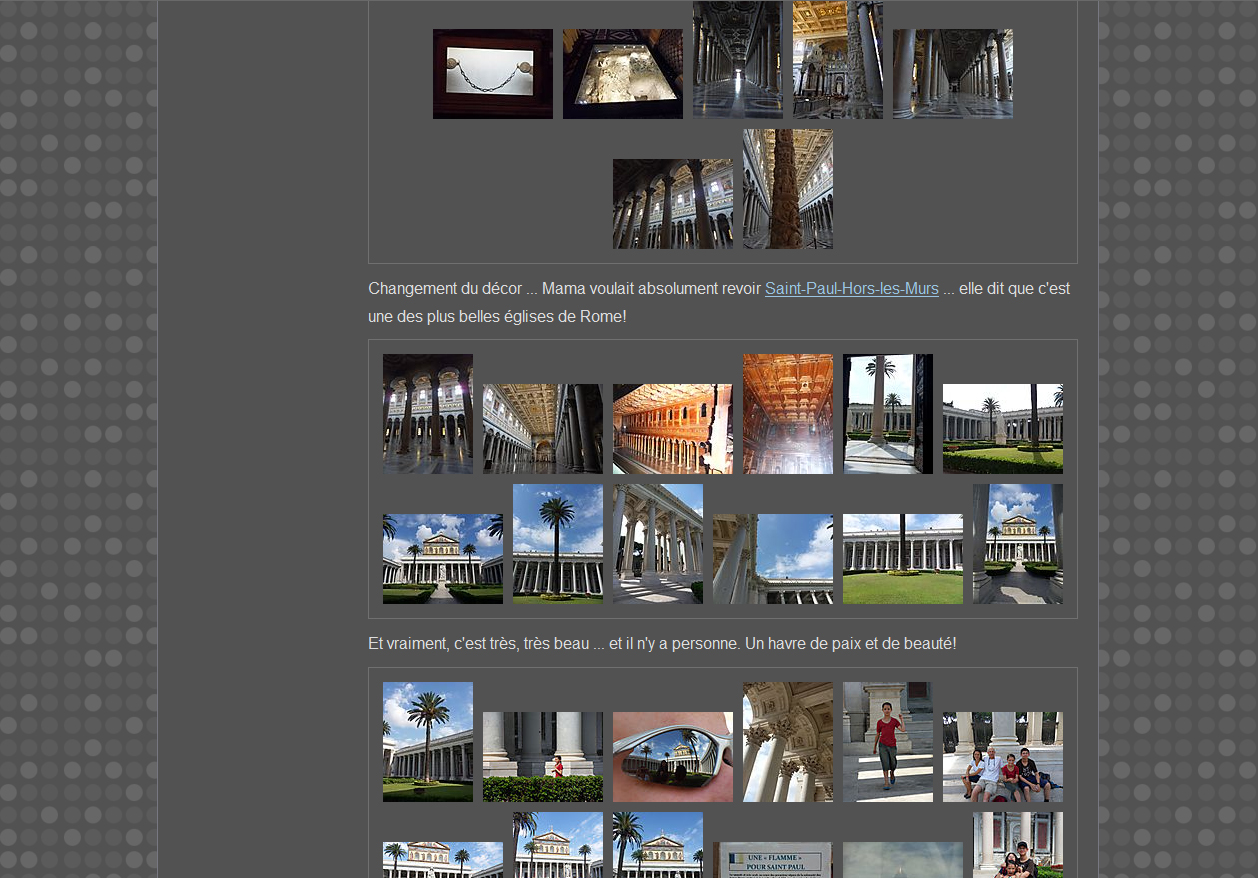Image resolution: width=1258 pixels, height=878 pixels.
Task: Open the facade framed by dark columns photo
Action: [1017, 544]
